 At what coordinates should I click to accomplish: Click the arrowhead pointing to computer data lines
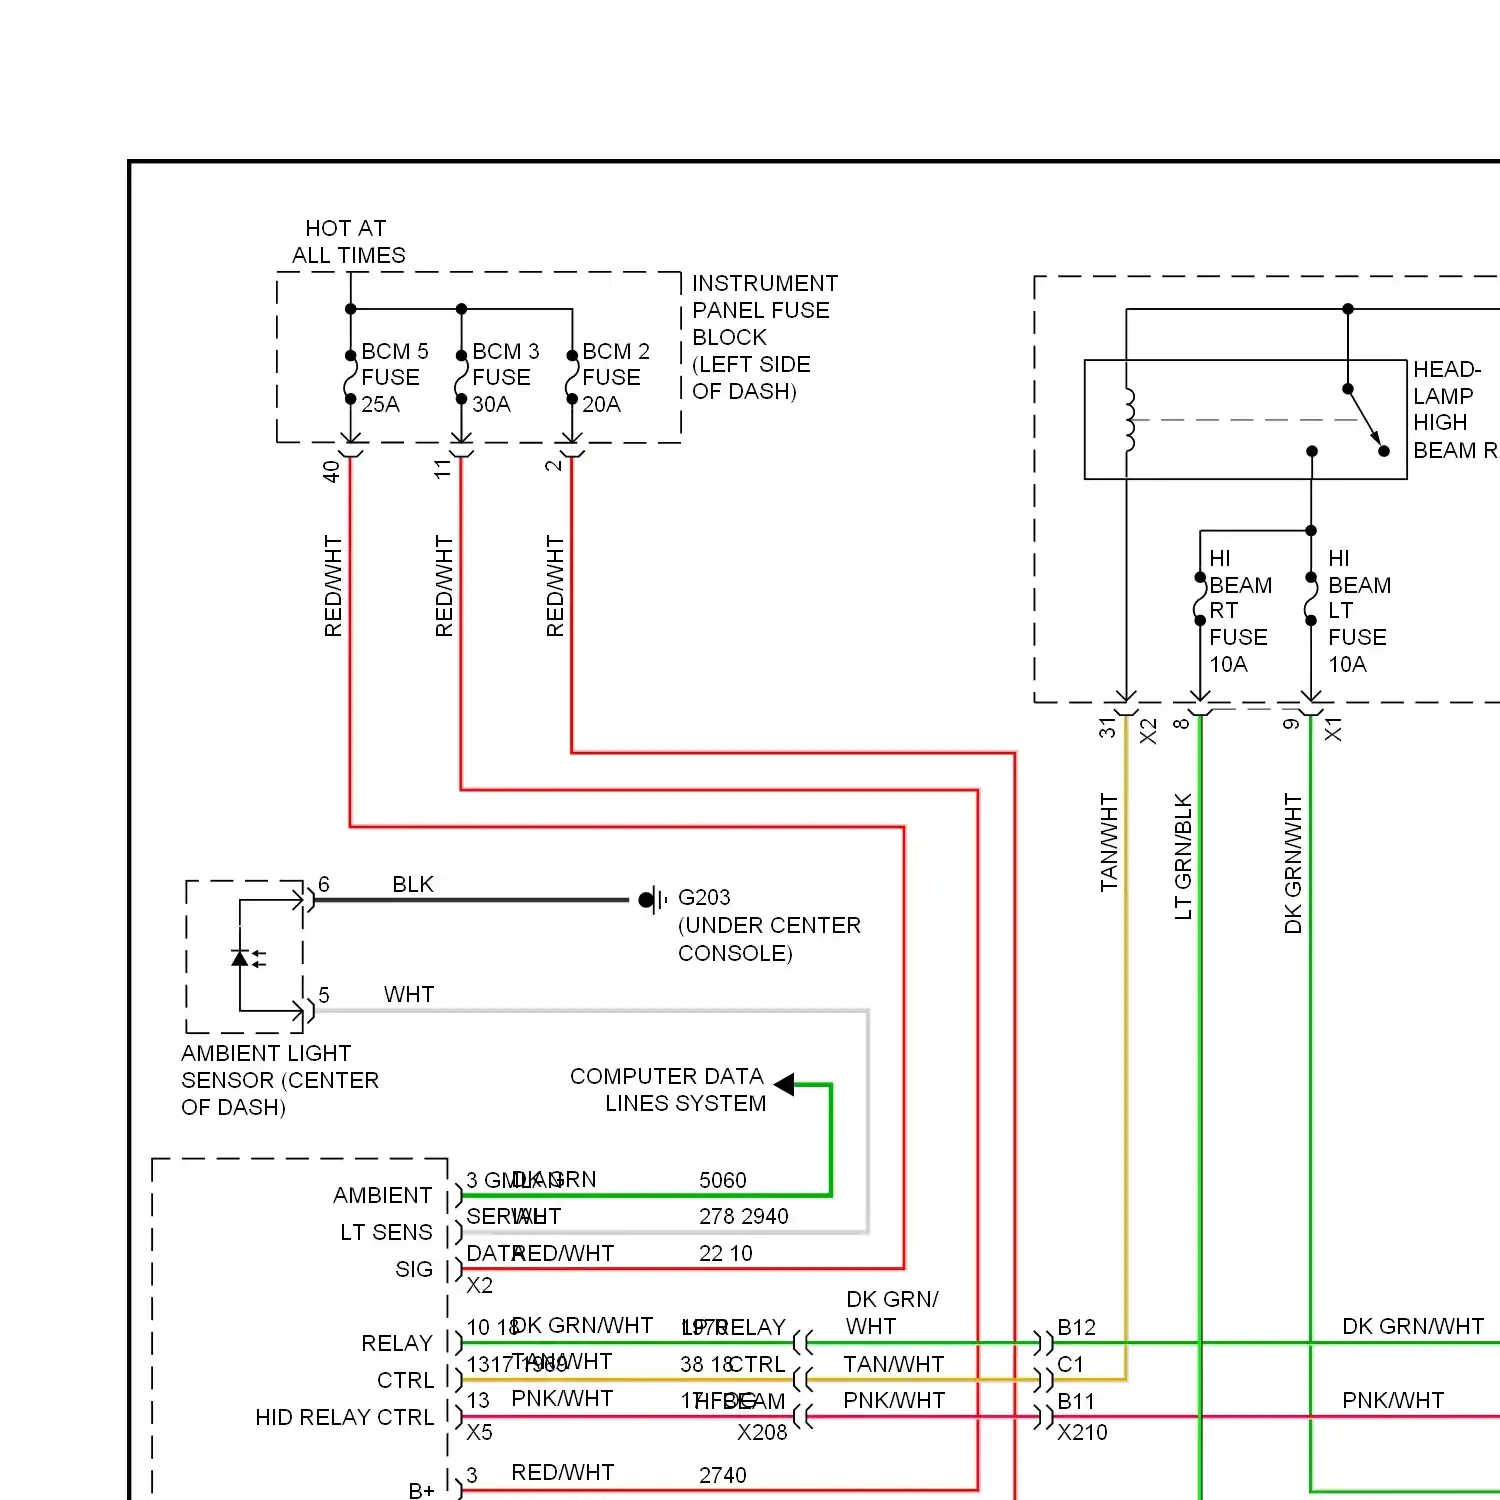785,1085
